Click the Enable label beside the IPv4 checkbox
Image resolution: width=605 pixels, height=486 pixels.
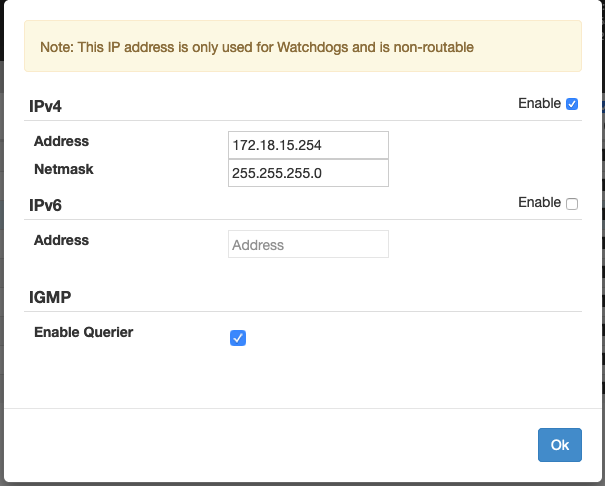coord(539,103)
